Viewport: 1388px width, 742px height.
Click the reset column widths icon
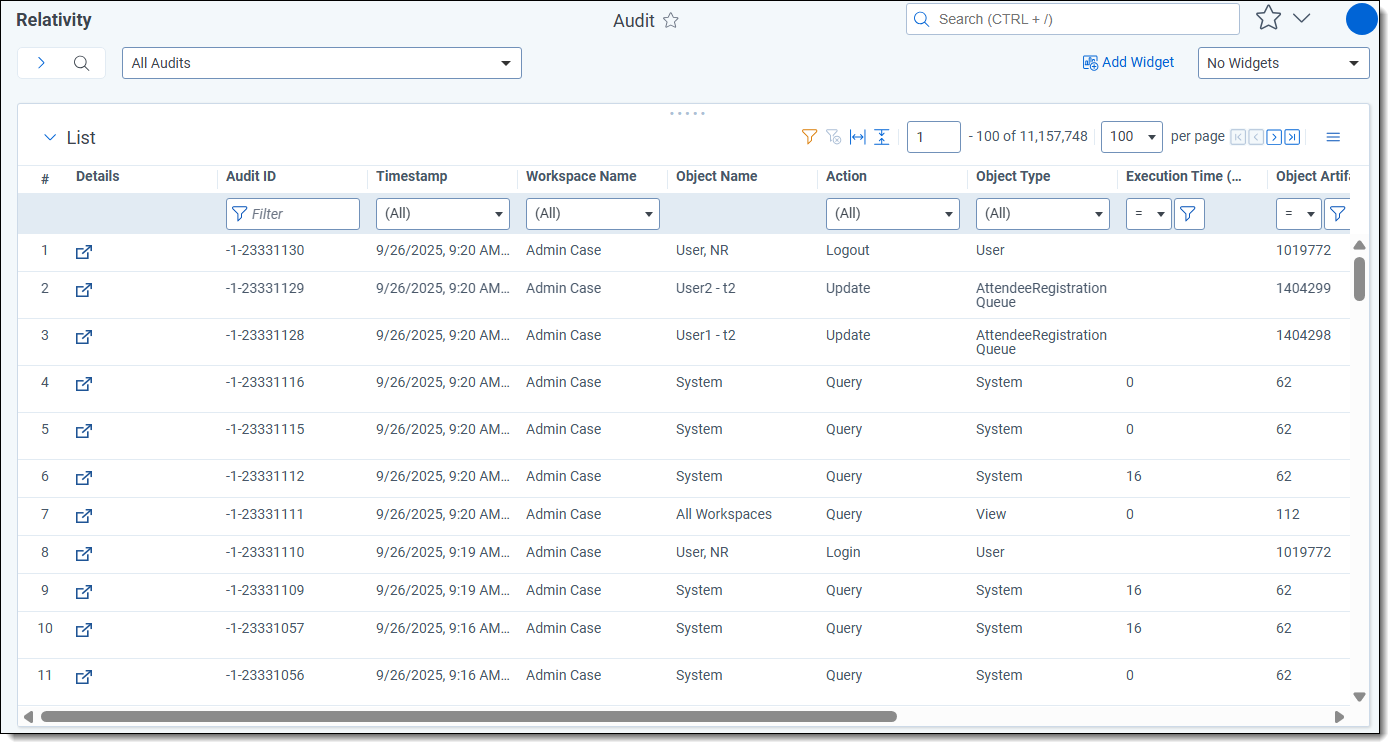pyautogui.click(x=857, y=137)
